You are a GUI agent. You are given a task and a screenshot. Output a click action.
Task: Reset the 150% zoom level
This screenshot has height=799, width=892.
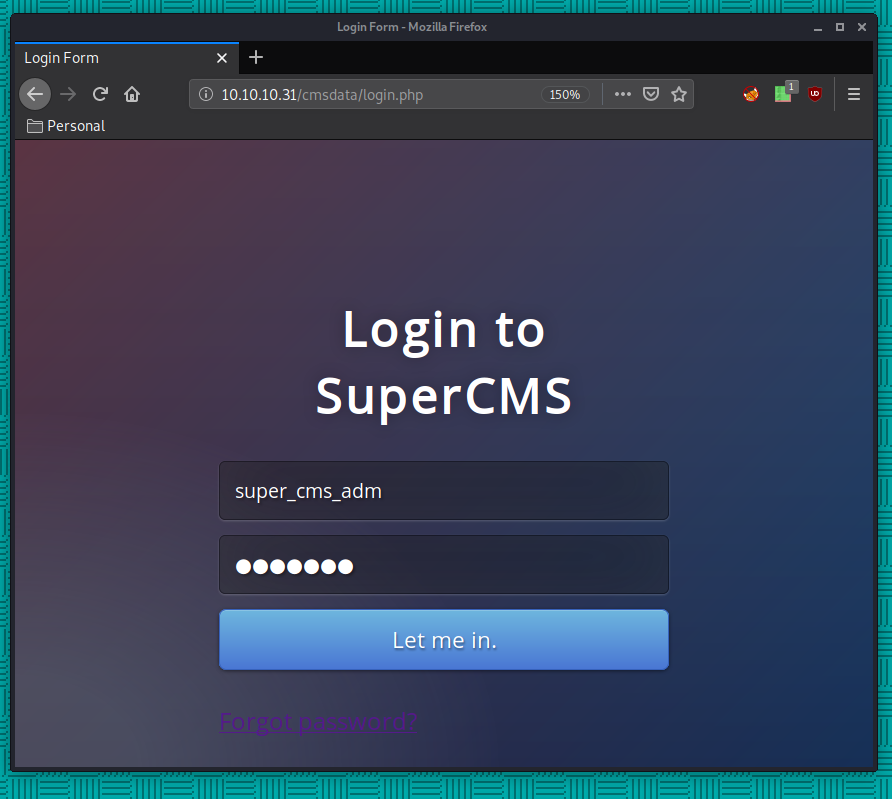pyautogui.click(x=564, y=94)
